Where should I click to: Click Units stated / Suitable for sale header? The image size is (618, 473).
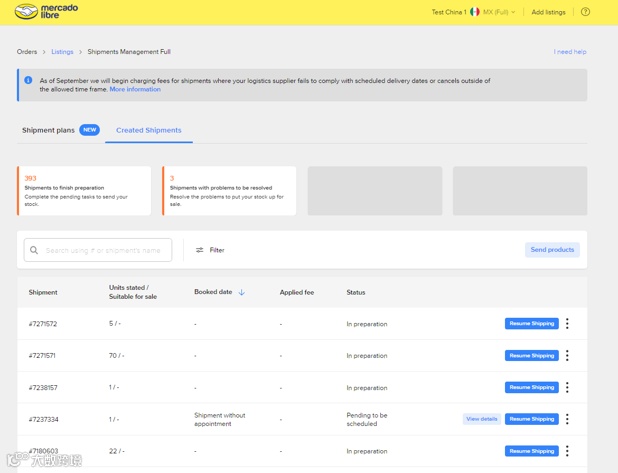coord(133,292)
